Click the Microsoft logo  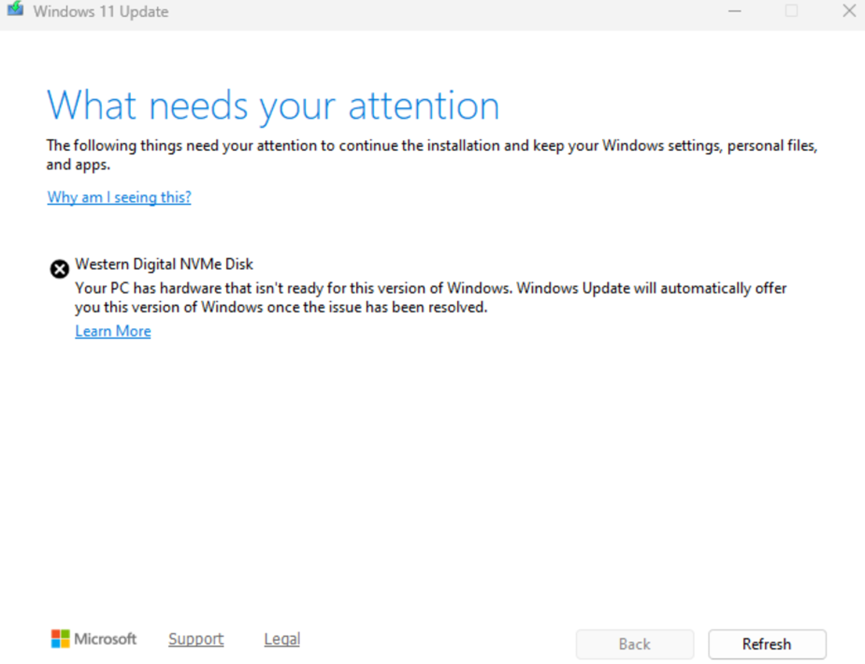[x=94, y=639]
